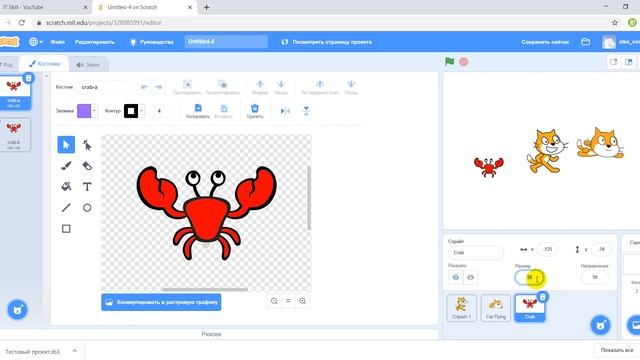This screenshot has width=640, height=360.
Task: Select the Line tool
Action: tap(66, 207)
